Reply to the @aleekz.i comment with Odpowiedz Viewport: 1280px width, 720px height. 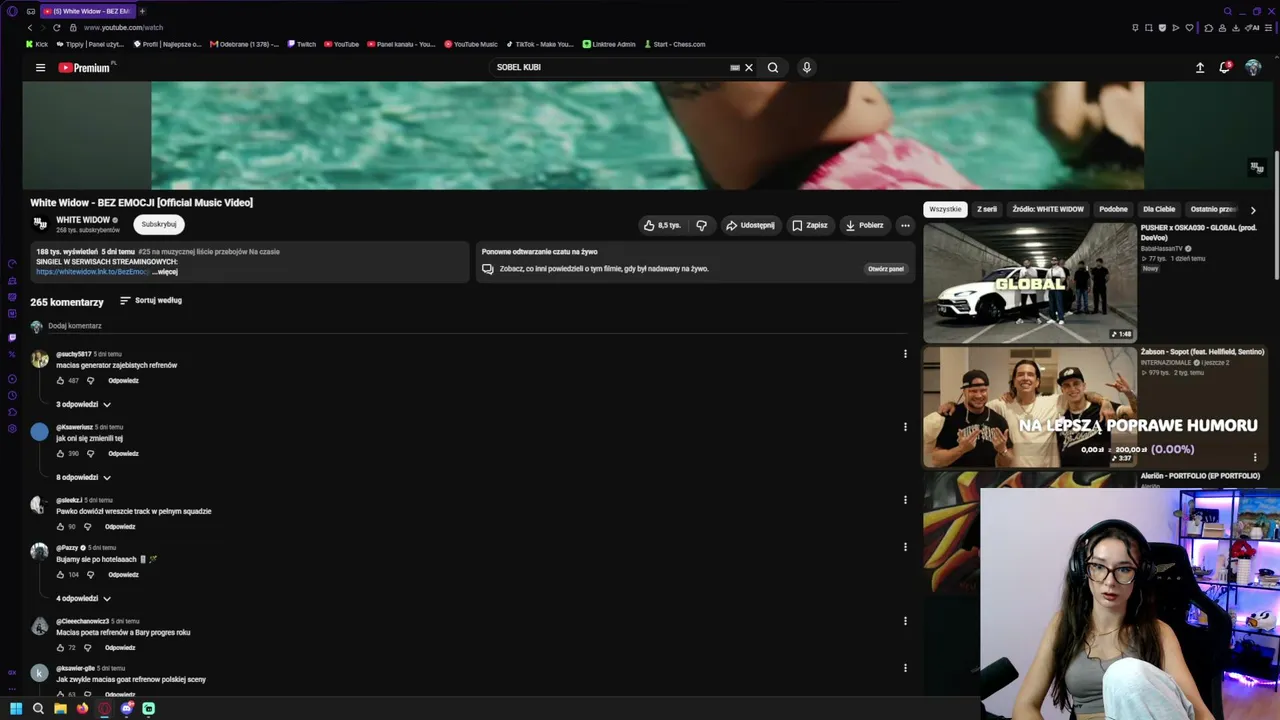point(120,527)
